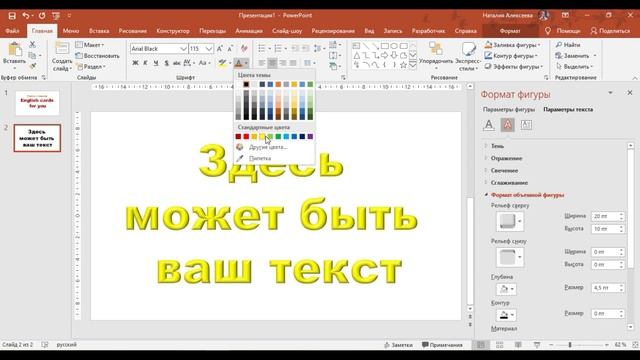Open the Arial Black font name dropdown
This screenshot has height=360, width=640.
coord(183,49)
